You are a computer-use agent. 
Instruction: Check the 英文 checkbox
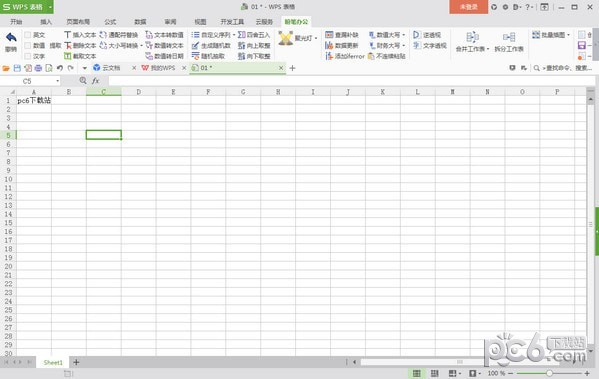tap(28, 35)
